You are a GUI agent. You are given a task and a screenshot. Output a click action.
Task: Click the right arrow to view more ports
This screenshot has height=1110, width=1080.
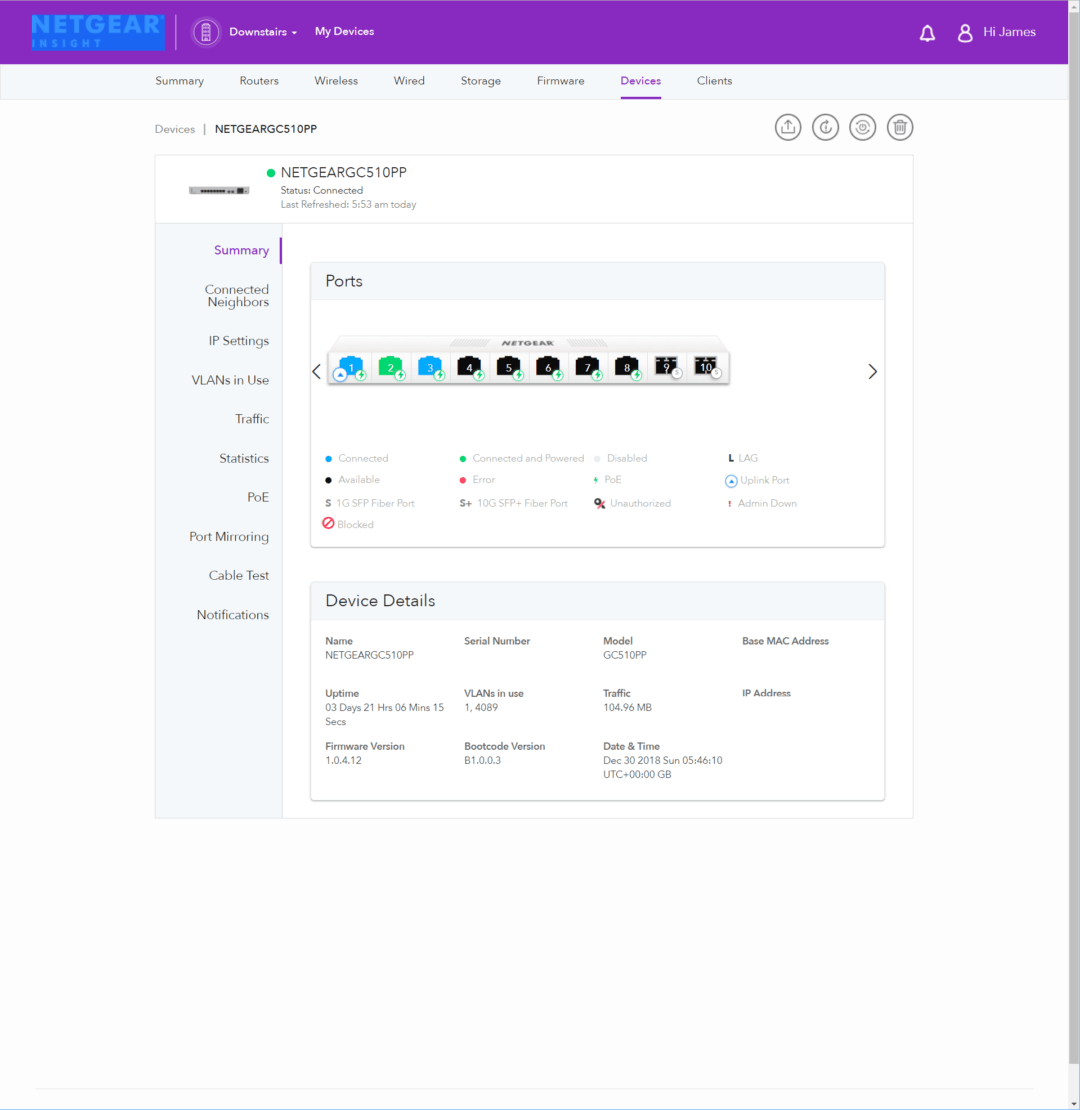[872, 371]
